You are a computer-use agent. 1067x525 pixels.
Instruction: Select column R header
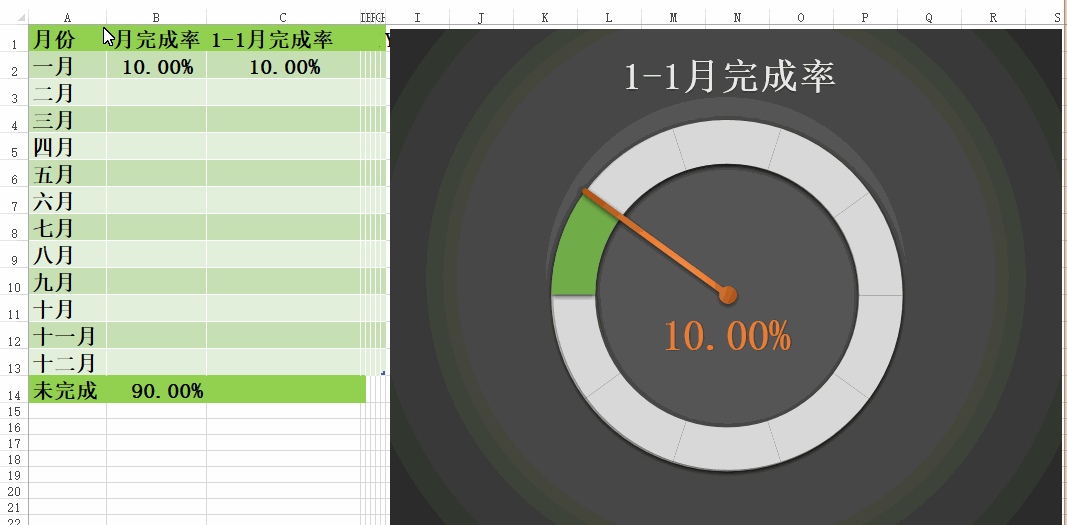pos(993,17)
